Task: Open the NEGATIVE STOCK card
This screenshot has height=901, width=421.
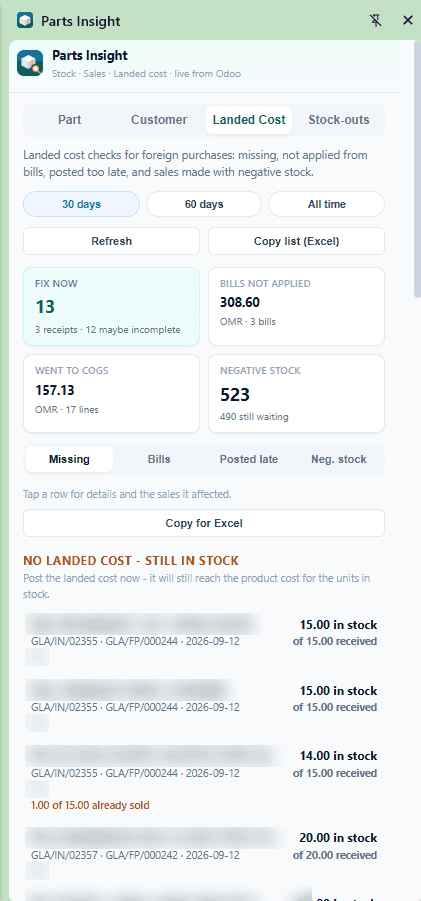Action: [x=296, y=393]
